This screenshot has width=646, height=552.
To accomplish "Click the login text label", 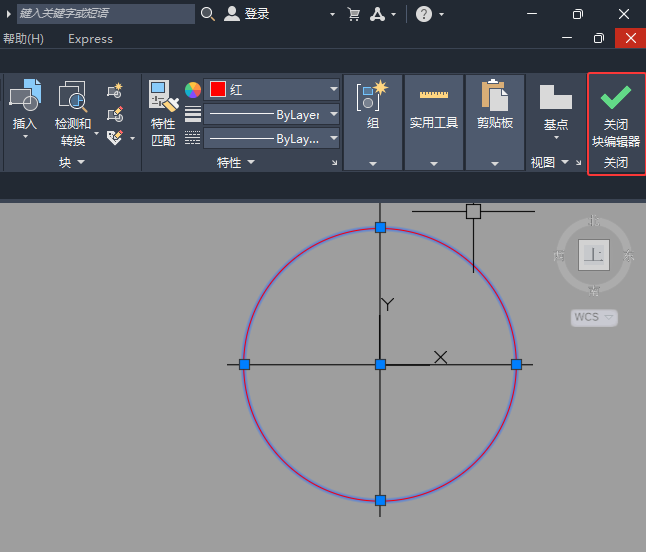I will [x=257, y=14].
